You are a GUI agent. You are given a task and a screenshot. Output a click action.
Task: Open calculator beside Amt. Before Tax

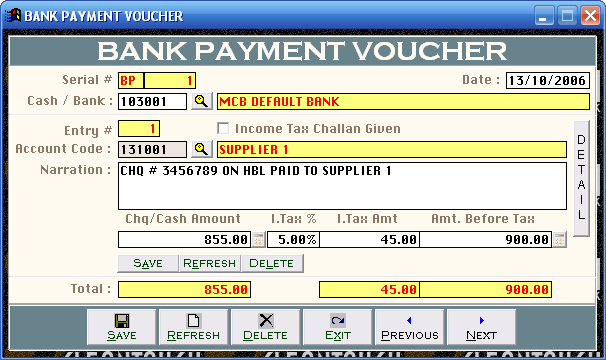(x=559, y=240)
